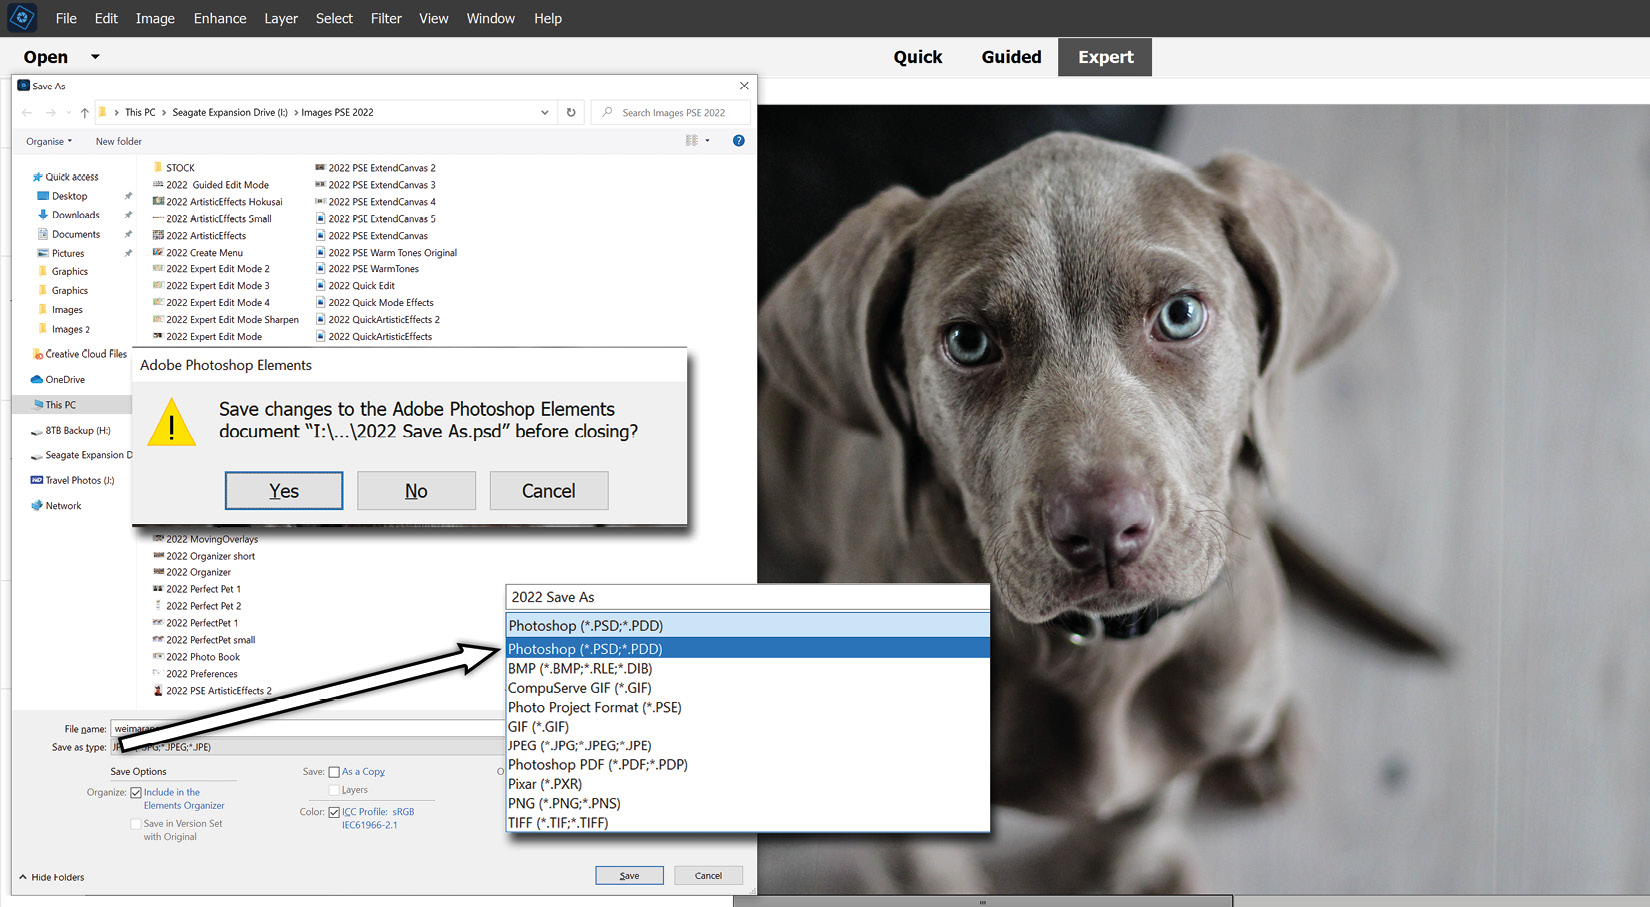Screen dimensions: 1650x907
Task: Go back in the Save As dialog
Action: click(27, 113)
